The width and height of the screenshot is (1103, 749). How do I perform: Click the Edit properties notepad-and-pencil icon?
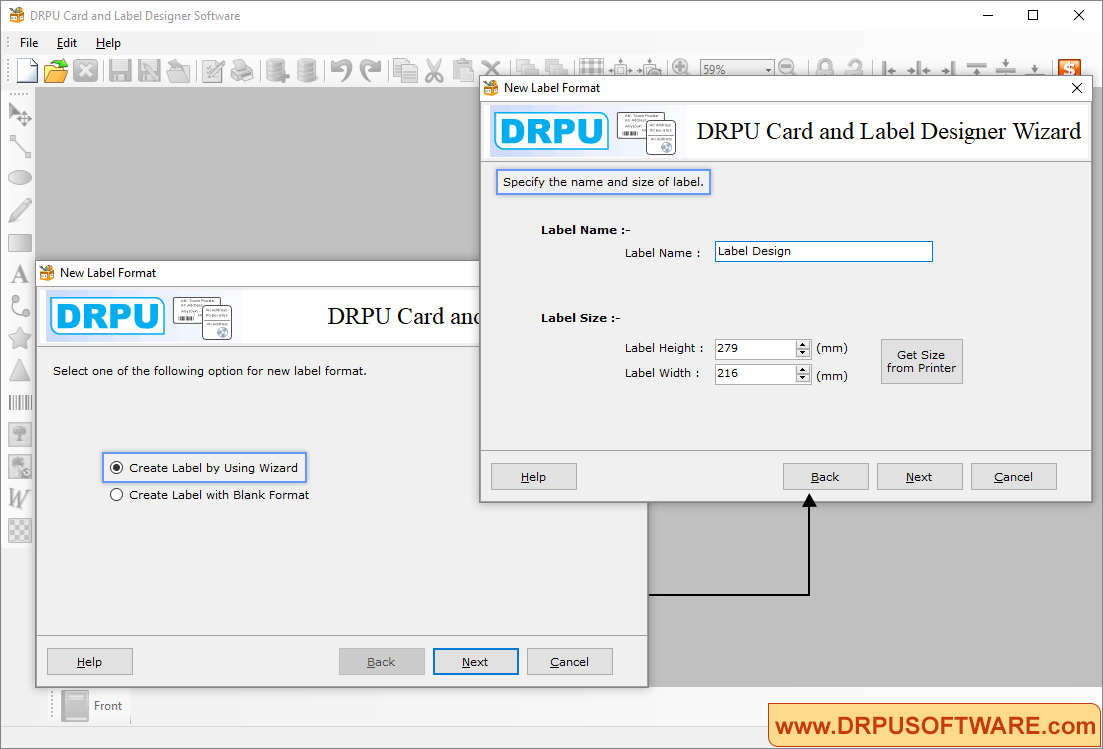tap(213, 70)
